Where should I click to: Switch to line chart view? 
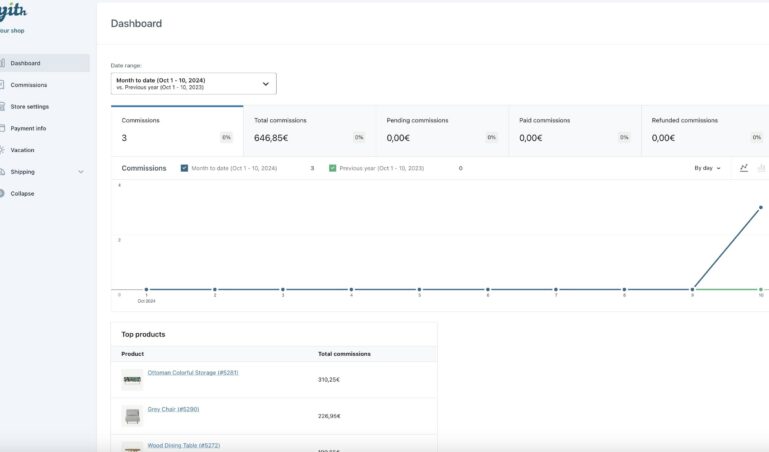click(744, 168)
